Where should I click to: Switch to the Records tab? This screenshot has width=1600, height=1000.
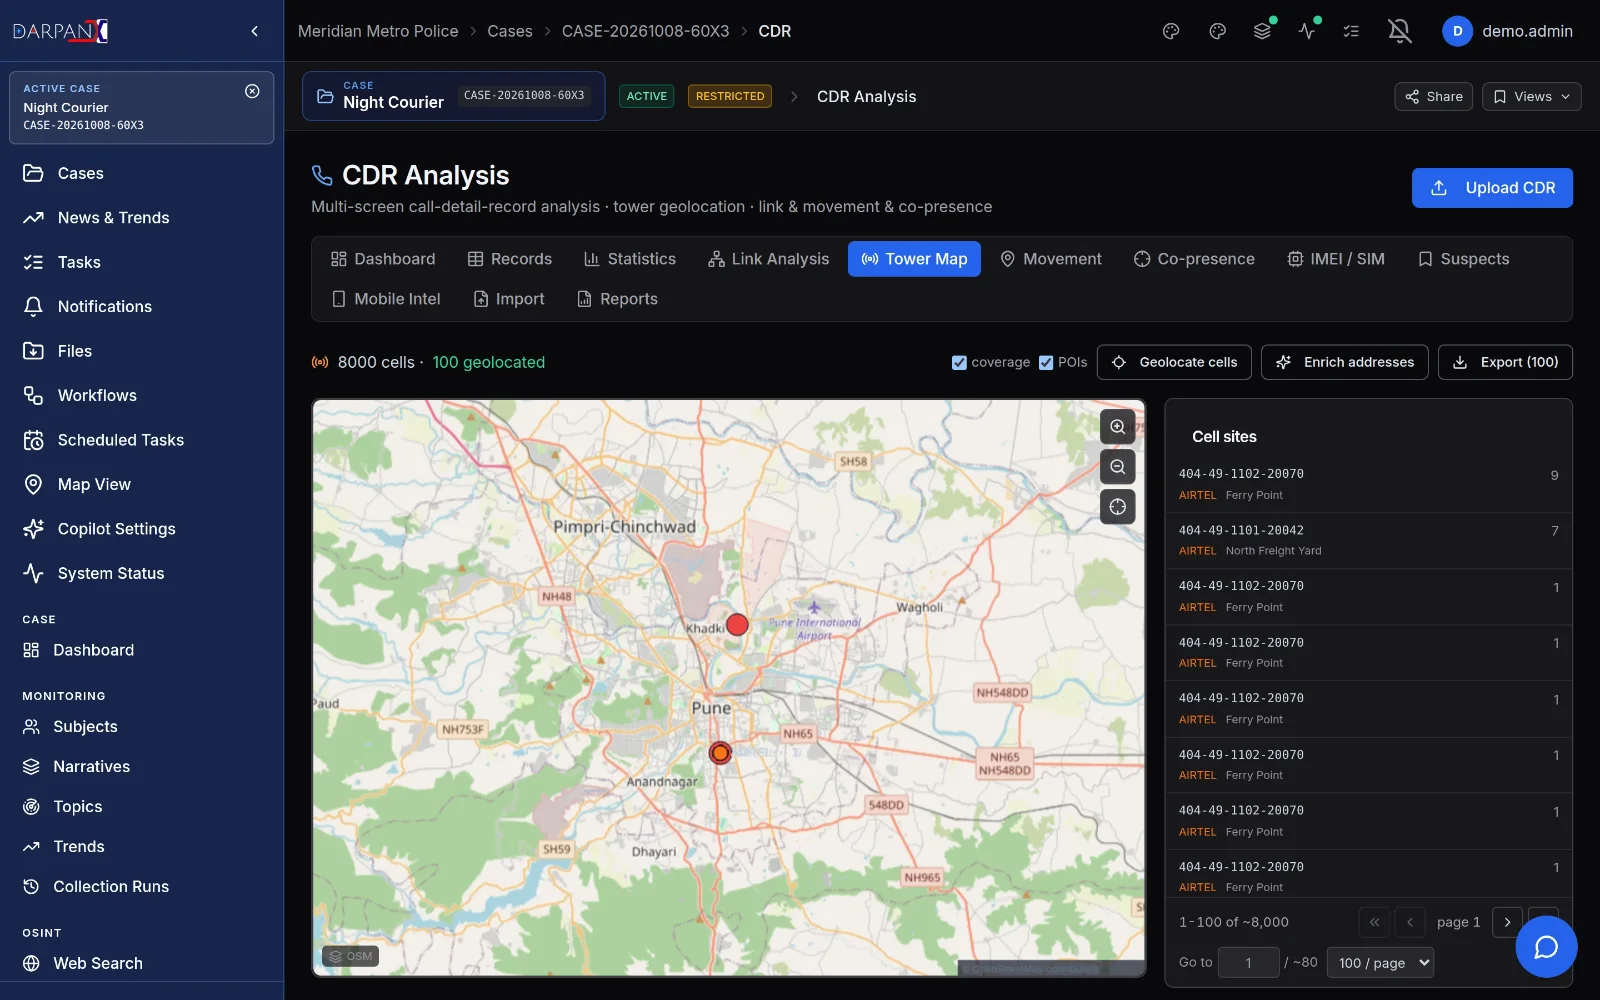[510, 259]
